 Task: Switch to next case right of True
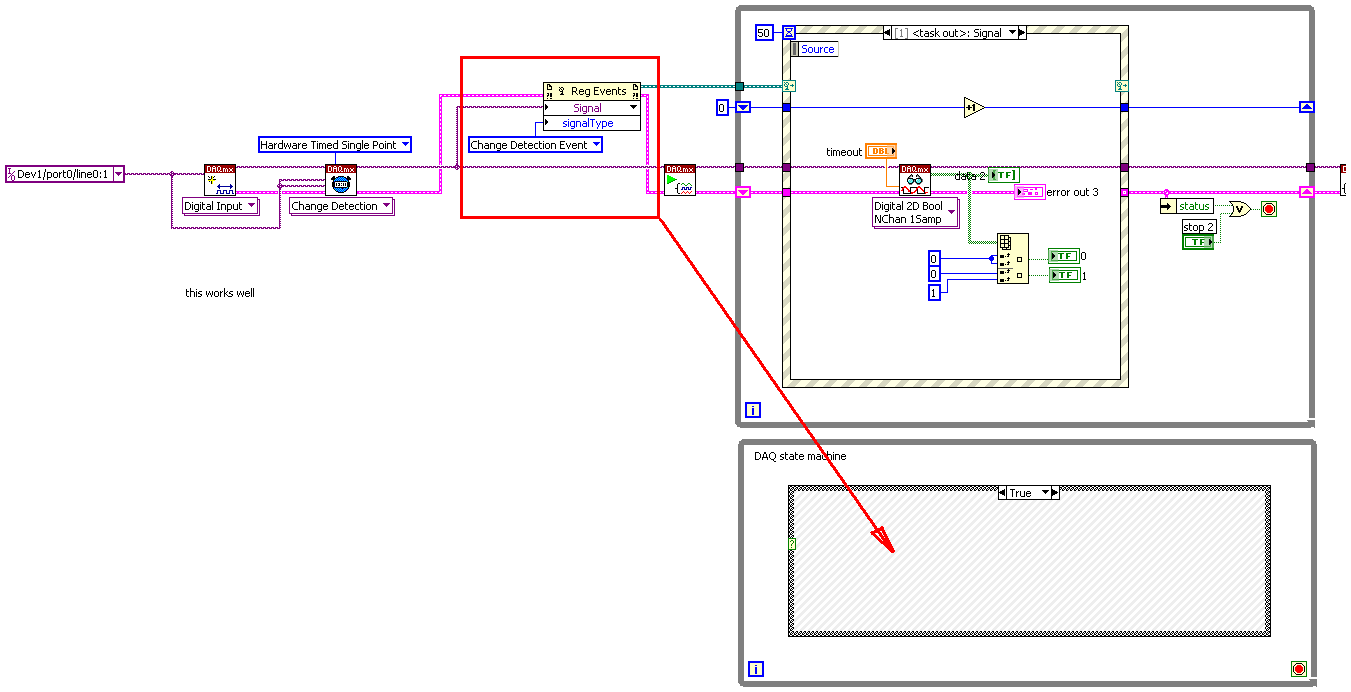click(x=1056, y=493)
